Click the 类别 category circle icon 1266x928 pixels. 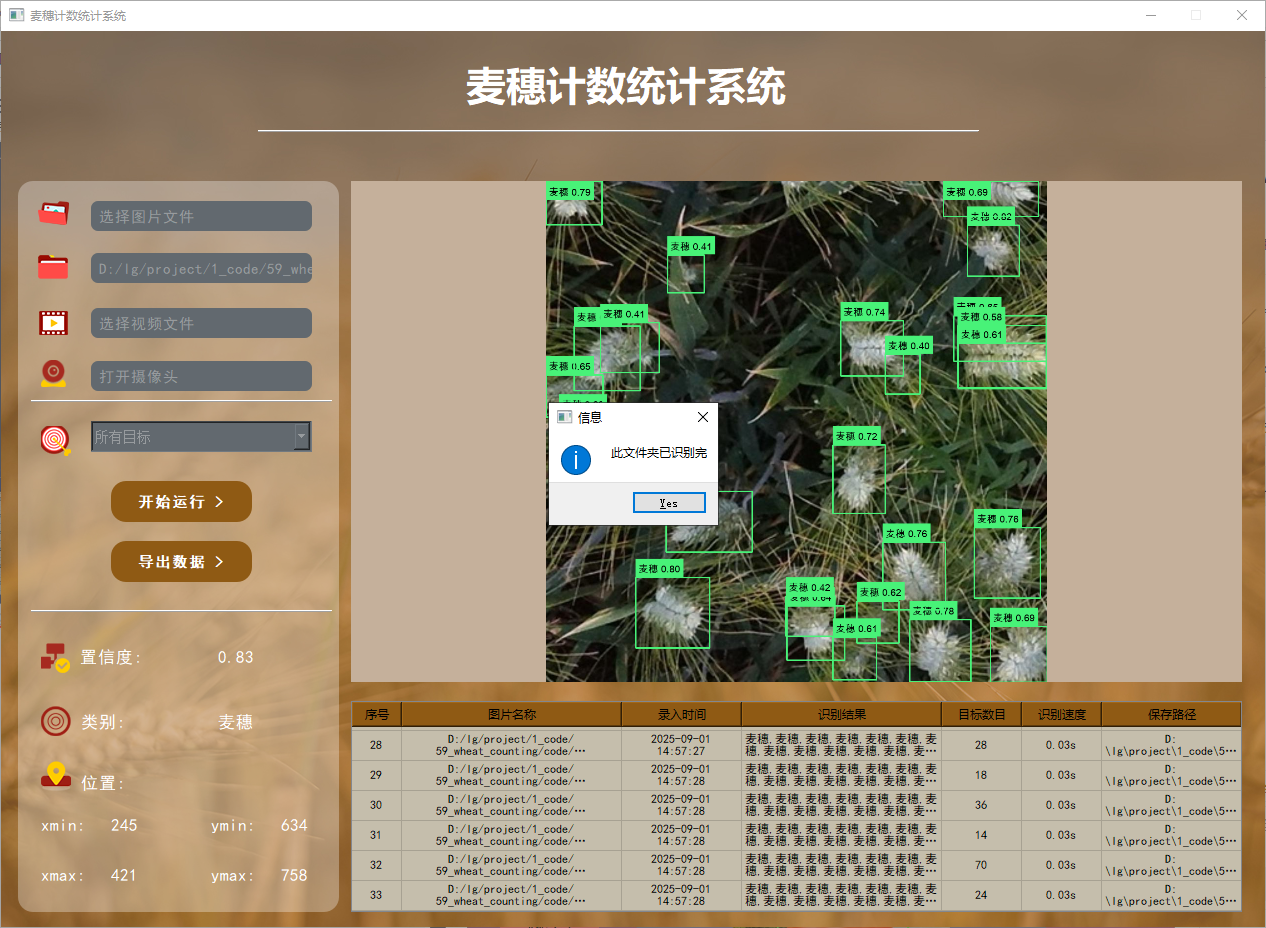55,721
